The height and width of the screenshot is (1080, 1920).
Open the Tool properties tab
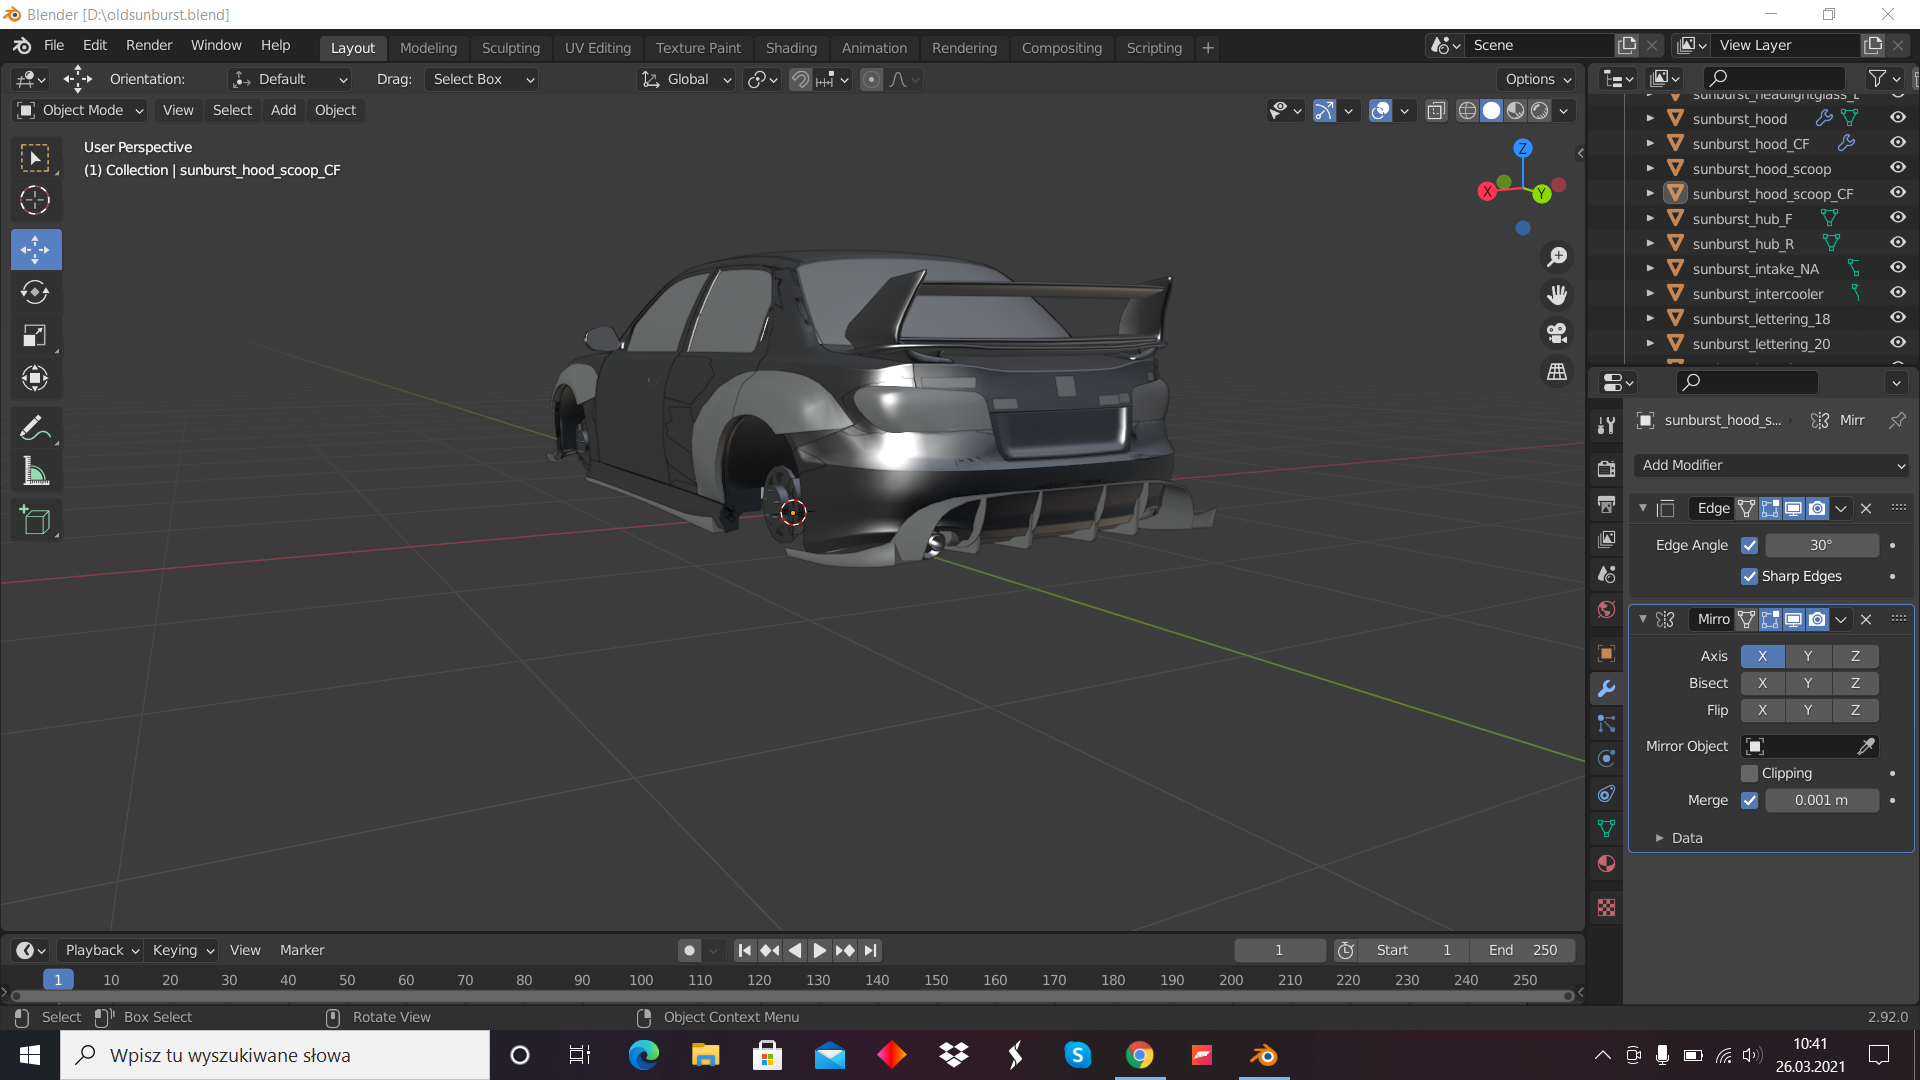coord(1606,425)
